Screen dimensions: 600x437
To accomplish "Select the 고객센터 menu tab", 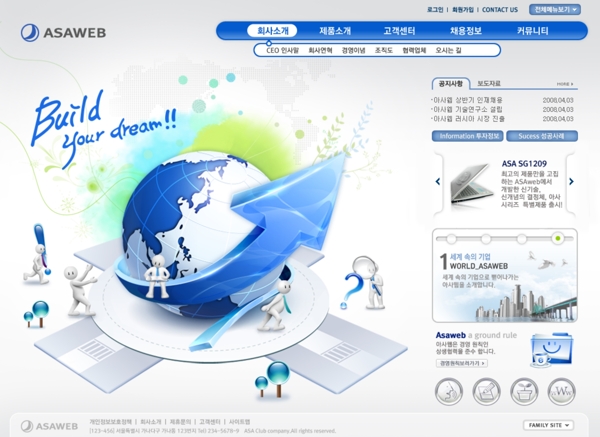I will tap(399, 31).
